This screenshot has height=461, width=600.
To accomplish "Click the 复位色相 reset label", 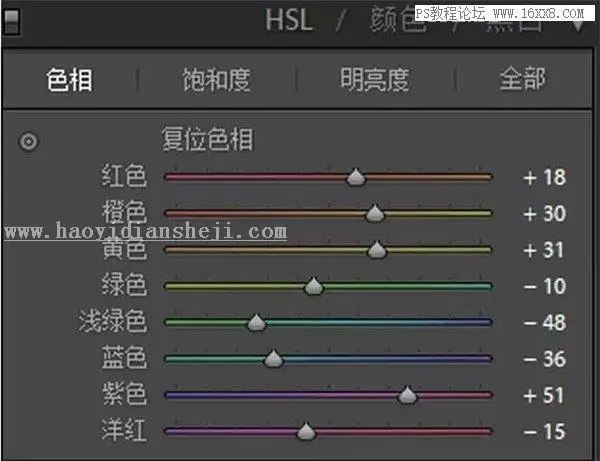I will coord(207,139).
